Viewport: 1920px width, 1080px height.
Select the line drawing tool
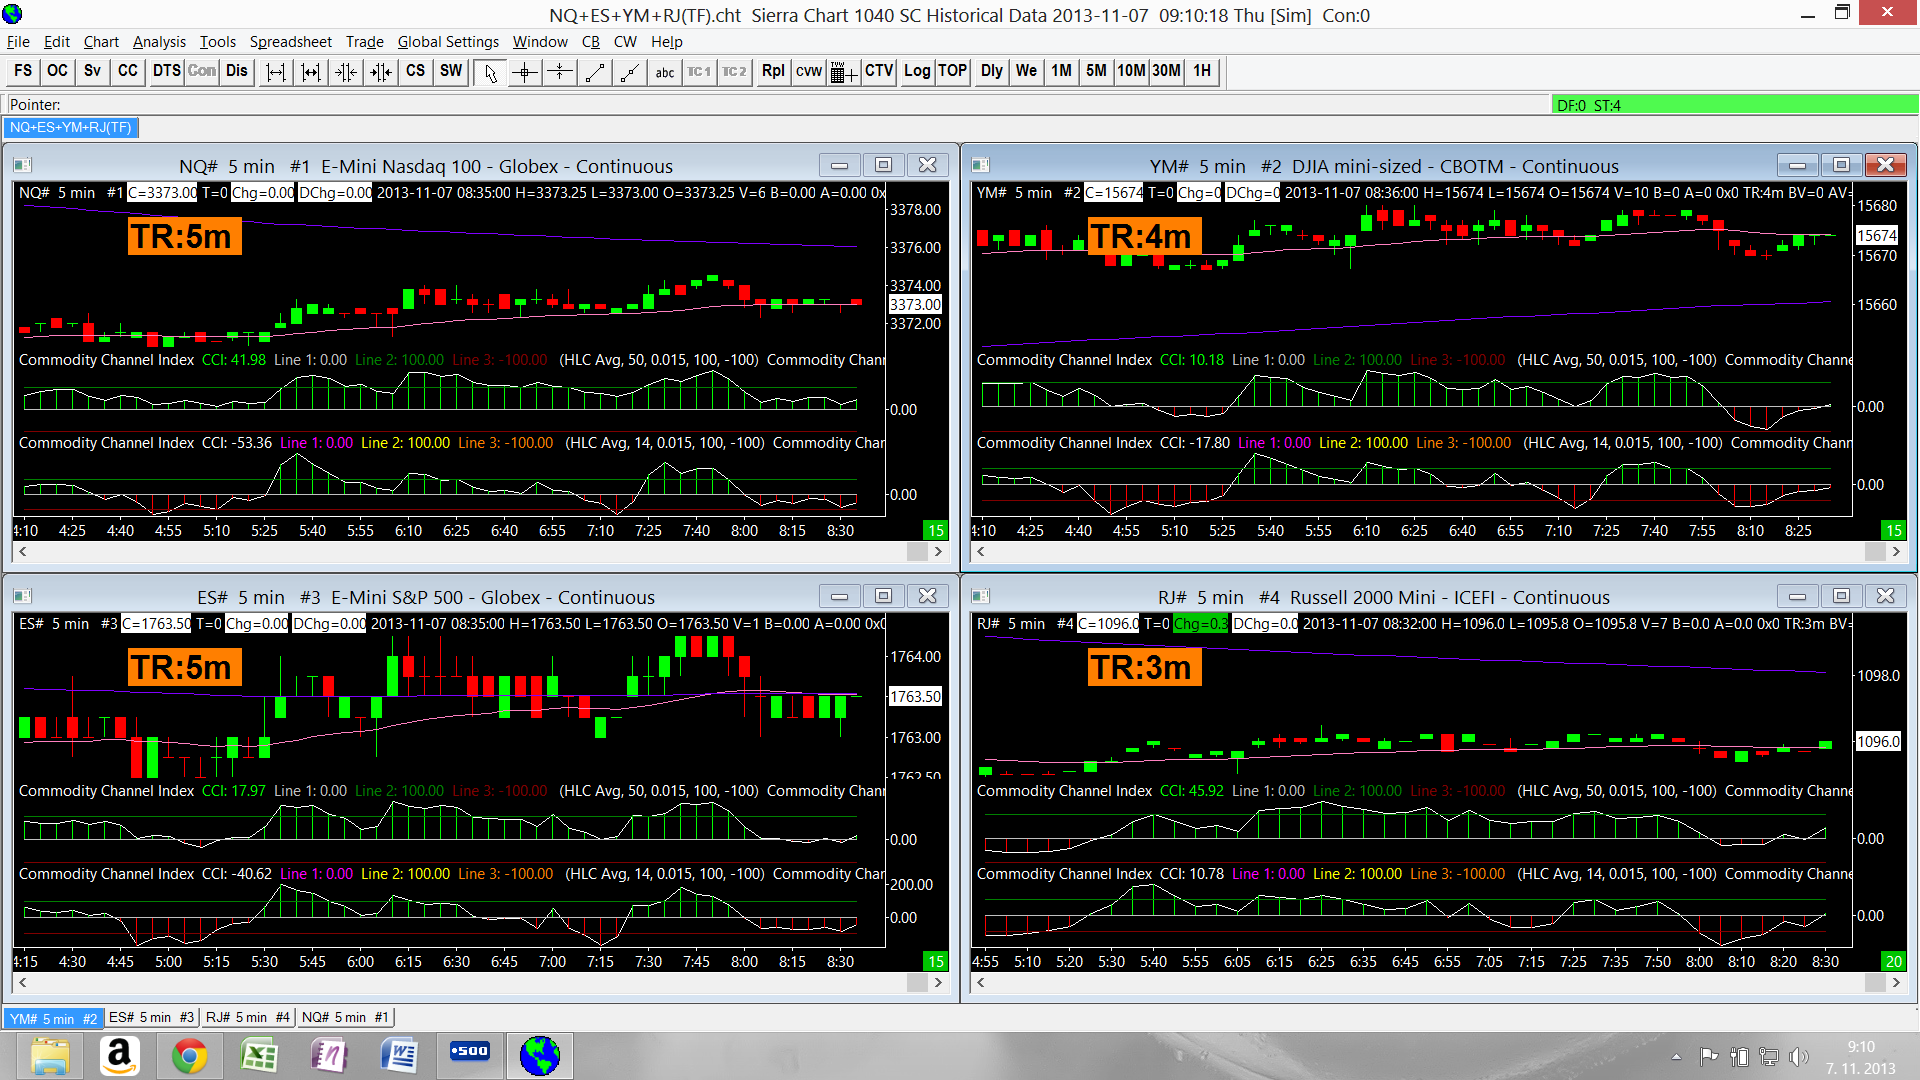tap(595, 72)
